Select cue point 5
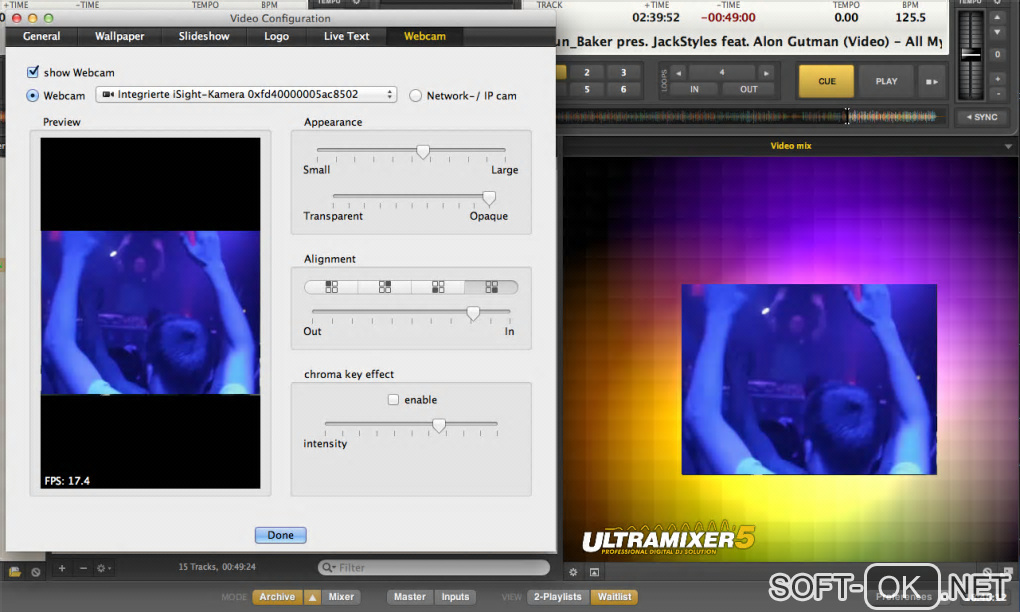The width and height of the screenshot is (1020, 612). (586, 89)
